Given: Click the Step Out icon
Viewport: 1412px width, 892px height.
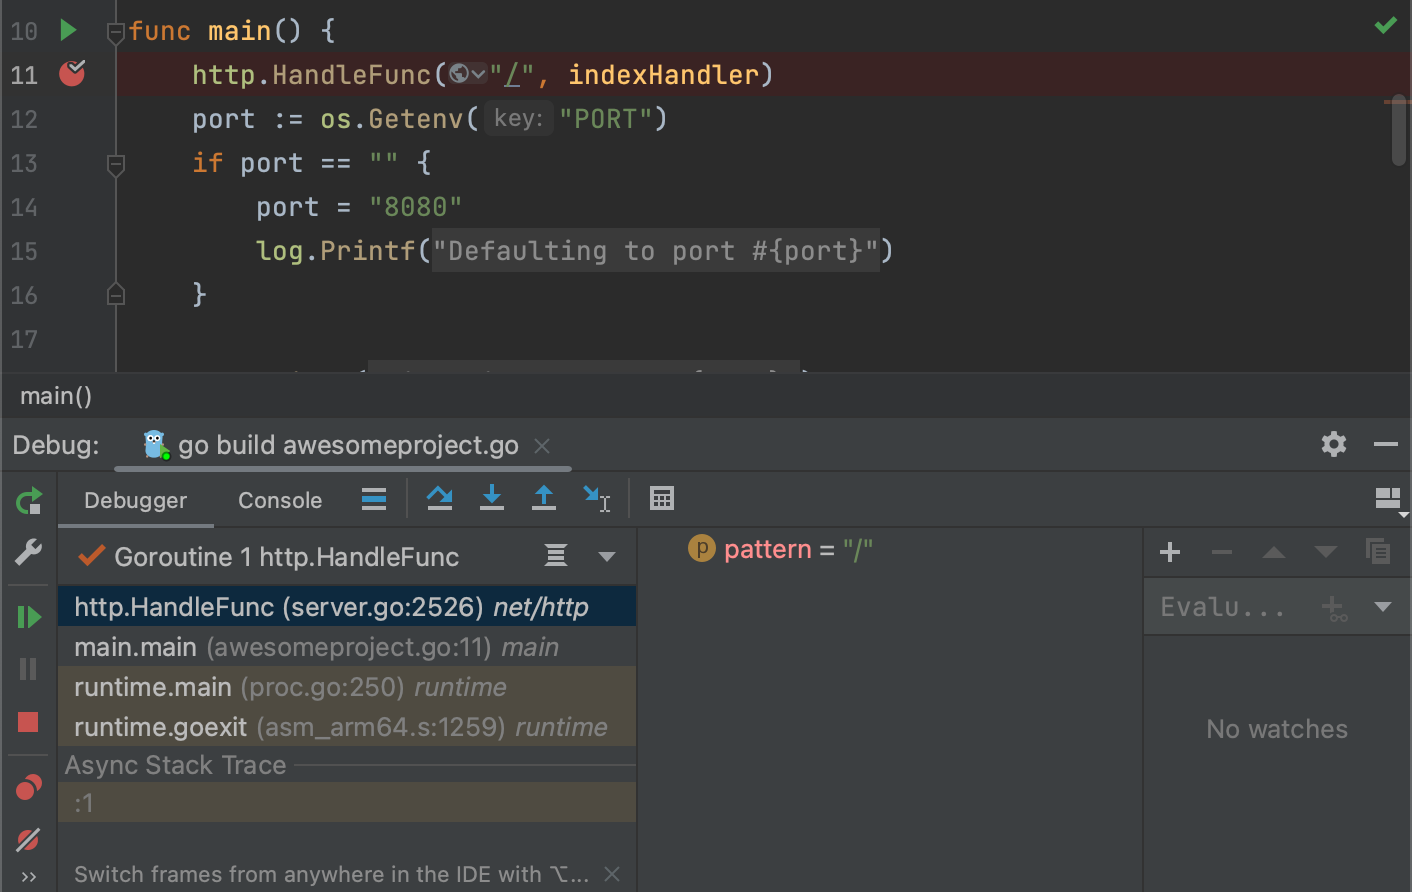Looking at the screenshot, I should tap(543, 498).
